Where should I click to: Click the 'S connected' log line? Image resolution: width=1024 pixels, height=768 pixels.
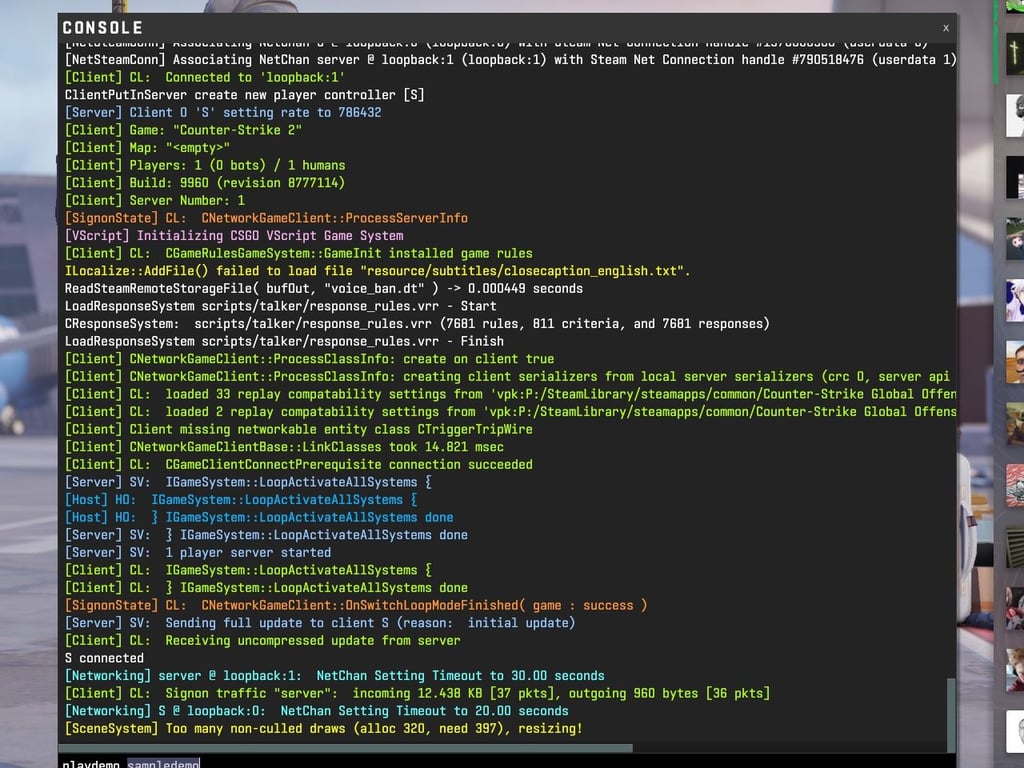tap(104, 658)
